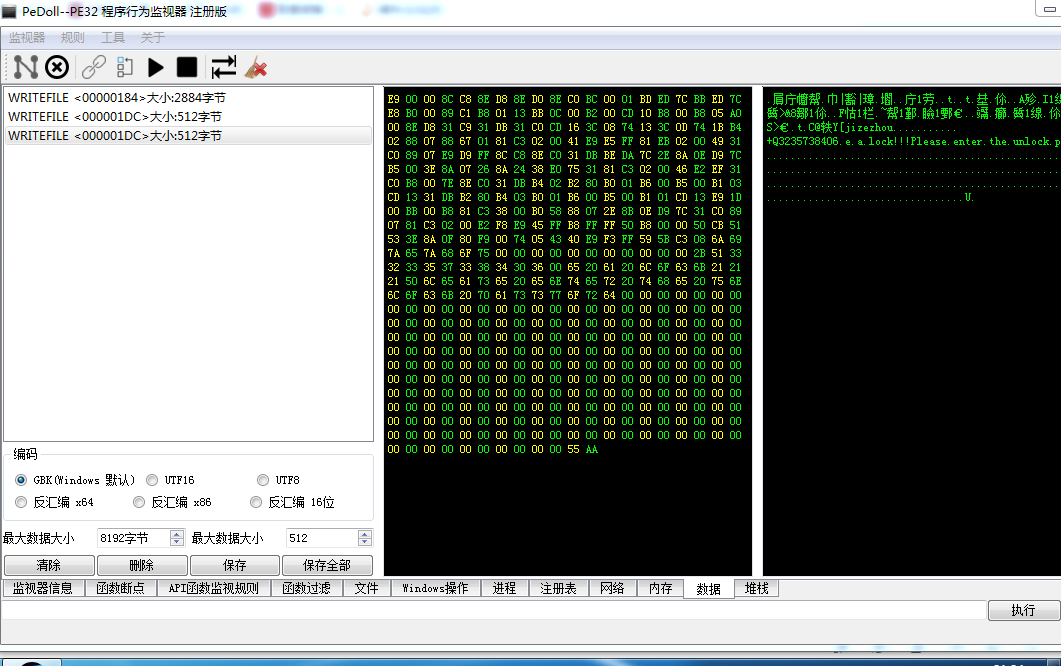The image size is (1061, 666).
Task: Click the PeDoll title bar app icon
Action: [9, 12]
